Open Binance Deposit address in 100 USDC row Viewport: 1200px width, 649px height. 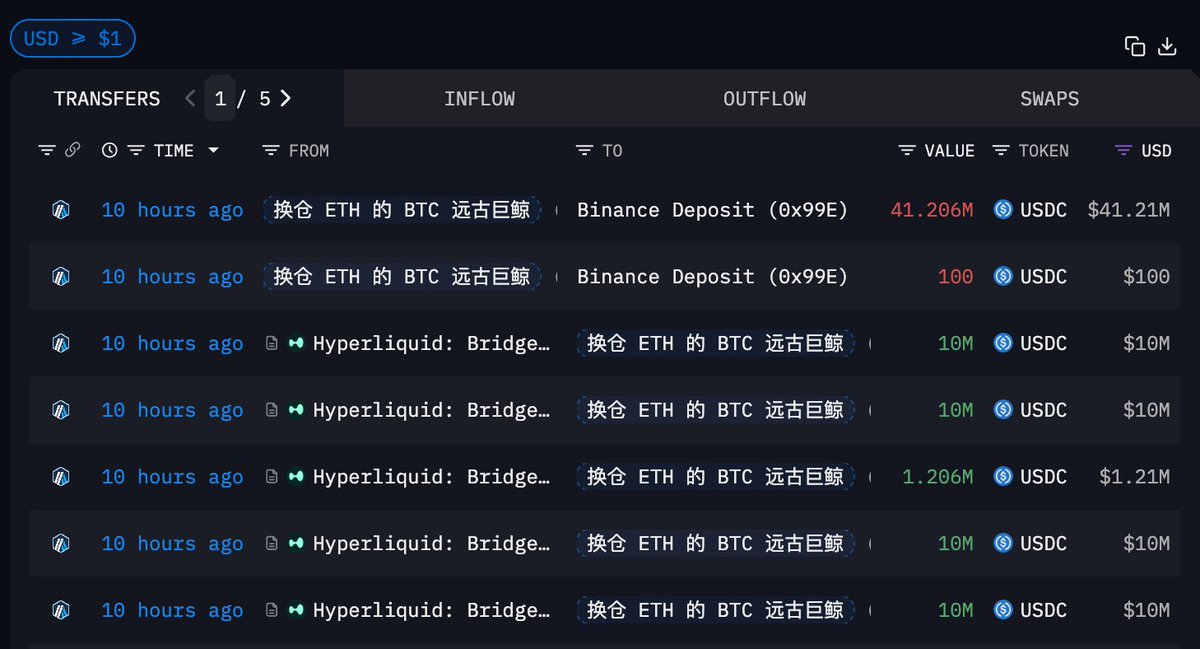[712, 276]
